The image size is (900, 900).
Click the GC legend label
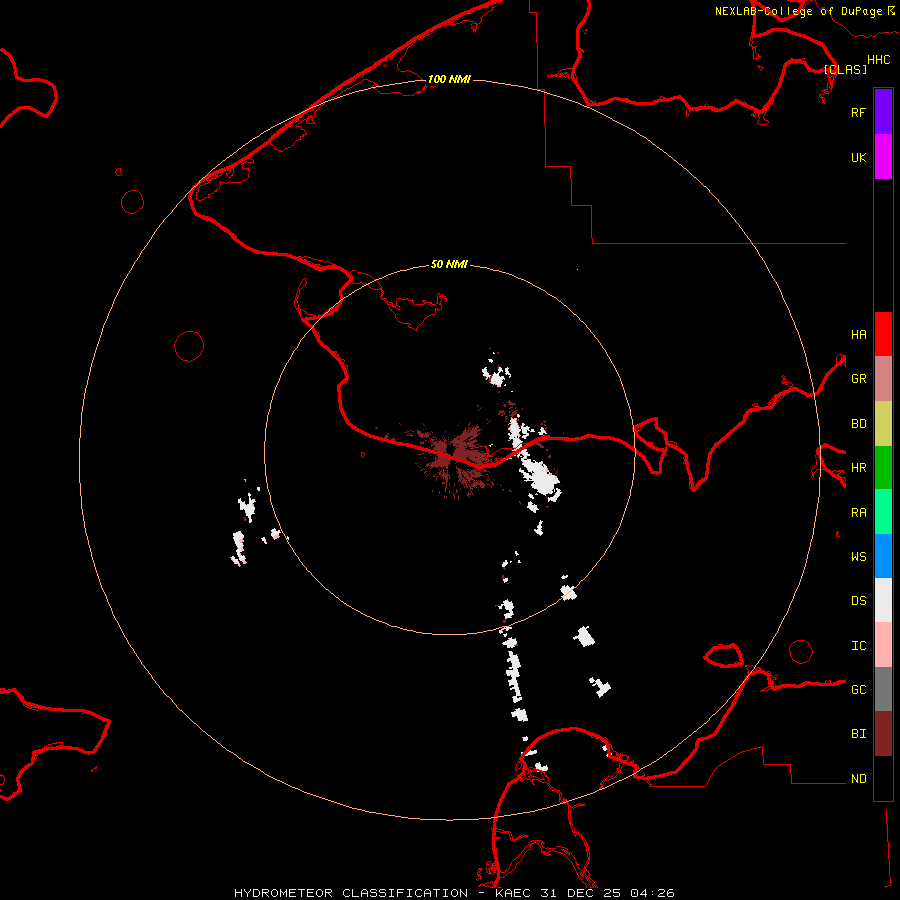tap(858, 690)
